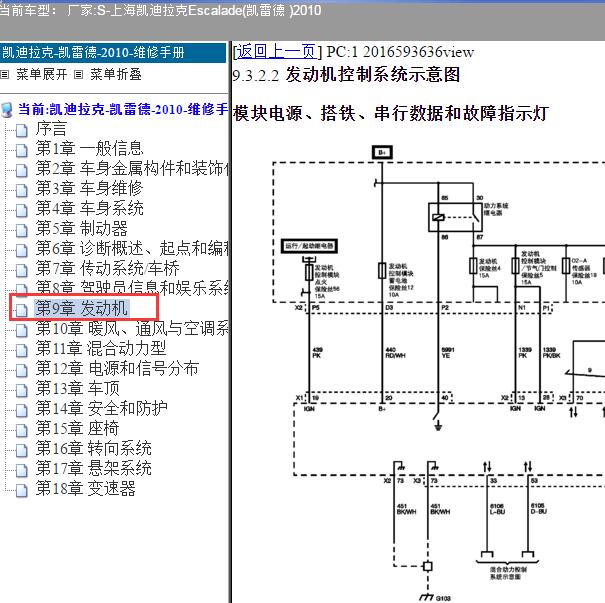Click the page icon beside 第15章
Image resolution: width=605 pixels, height=603 pixels.
point(22,431)
